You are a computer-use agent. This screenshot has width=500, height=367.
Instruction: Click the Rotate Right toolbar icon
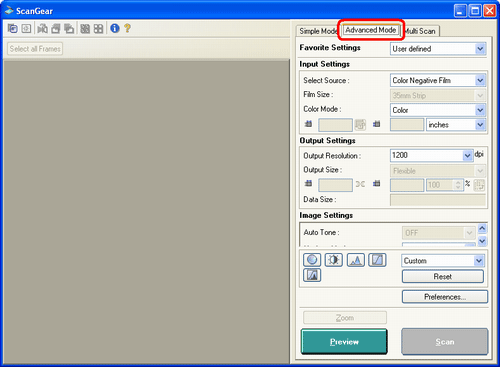click(69, 29)
